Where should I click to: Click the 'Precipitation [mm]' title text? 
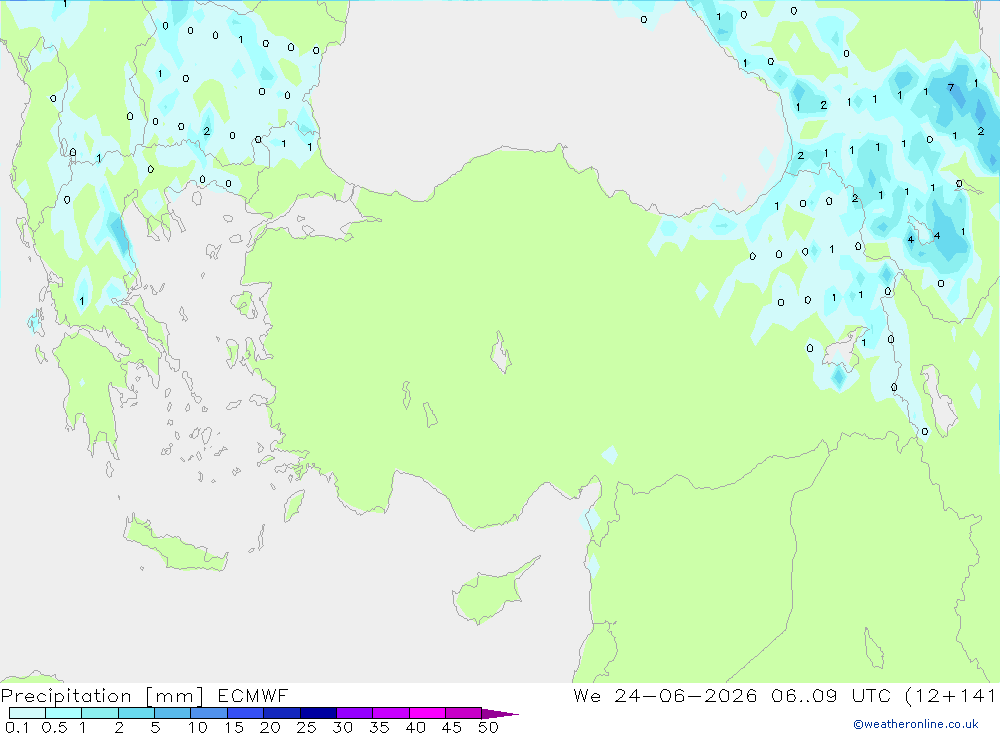(102, 696)
